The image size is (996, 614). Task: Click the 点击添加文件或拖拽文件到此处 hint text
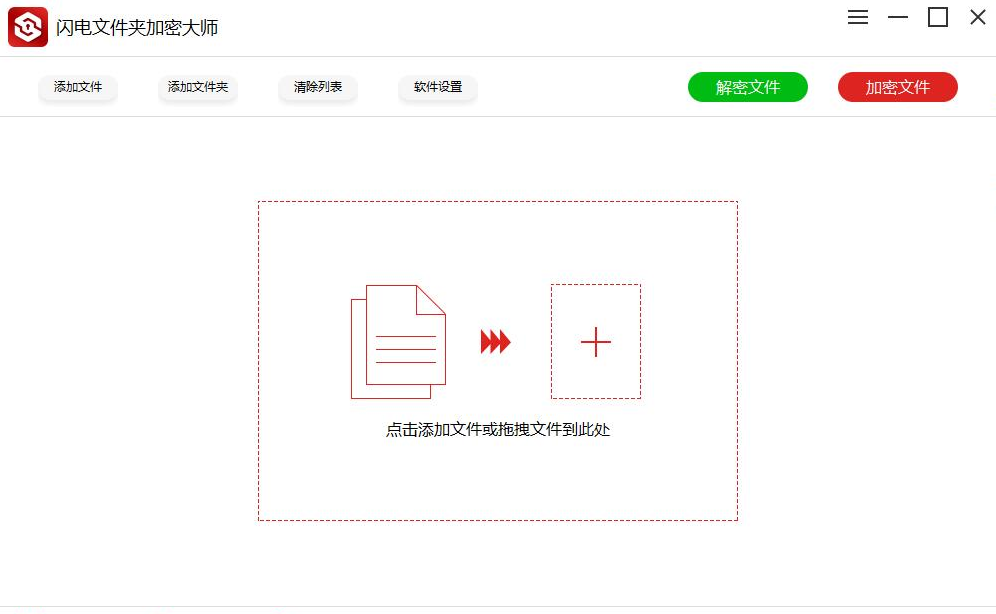tap(497, 430)
